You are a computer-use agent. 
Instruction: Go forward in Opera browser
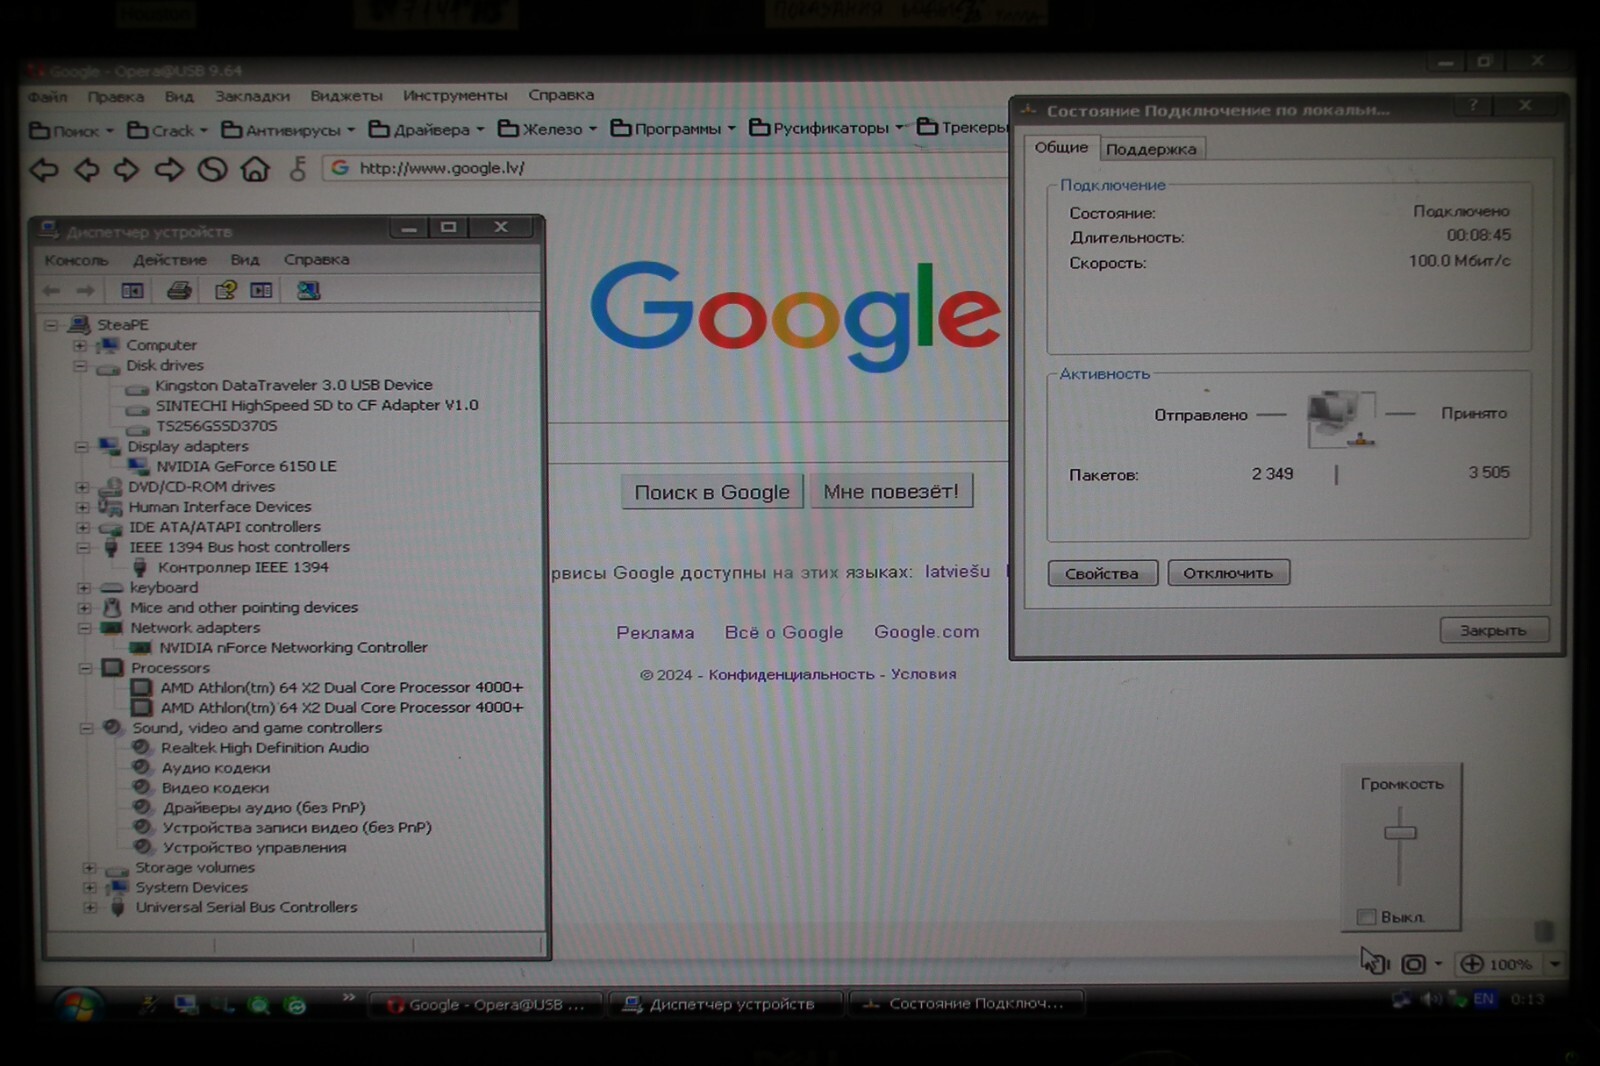click(x=169, y=170)
